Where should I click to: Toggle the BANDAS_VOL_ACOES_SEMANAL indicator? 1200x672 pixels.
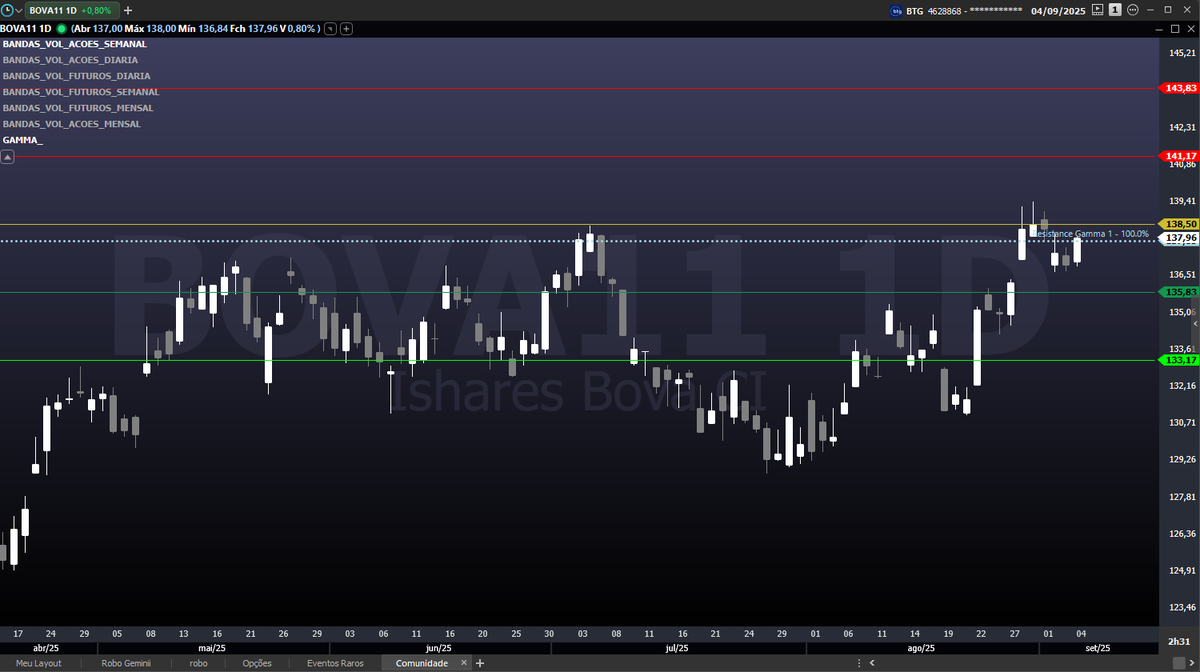coord(75,44)
